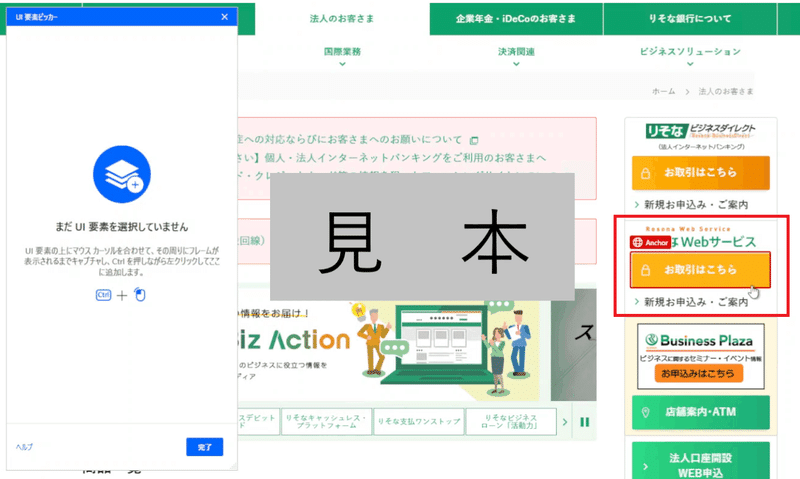The height and width of the screenshot is (479, 800).
Task: Open Webサービス 新規お申込み・ご案内 link
Action: tap(695, 302)
